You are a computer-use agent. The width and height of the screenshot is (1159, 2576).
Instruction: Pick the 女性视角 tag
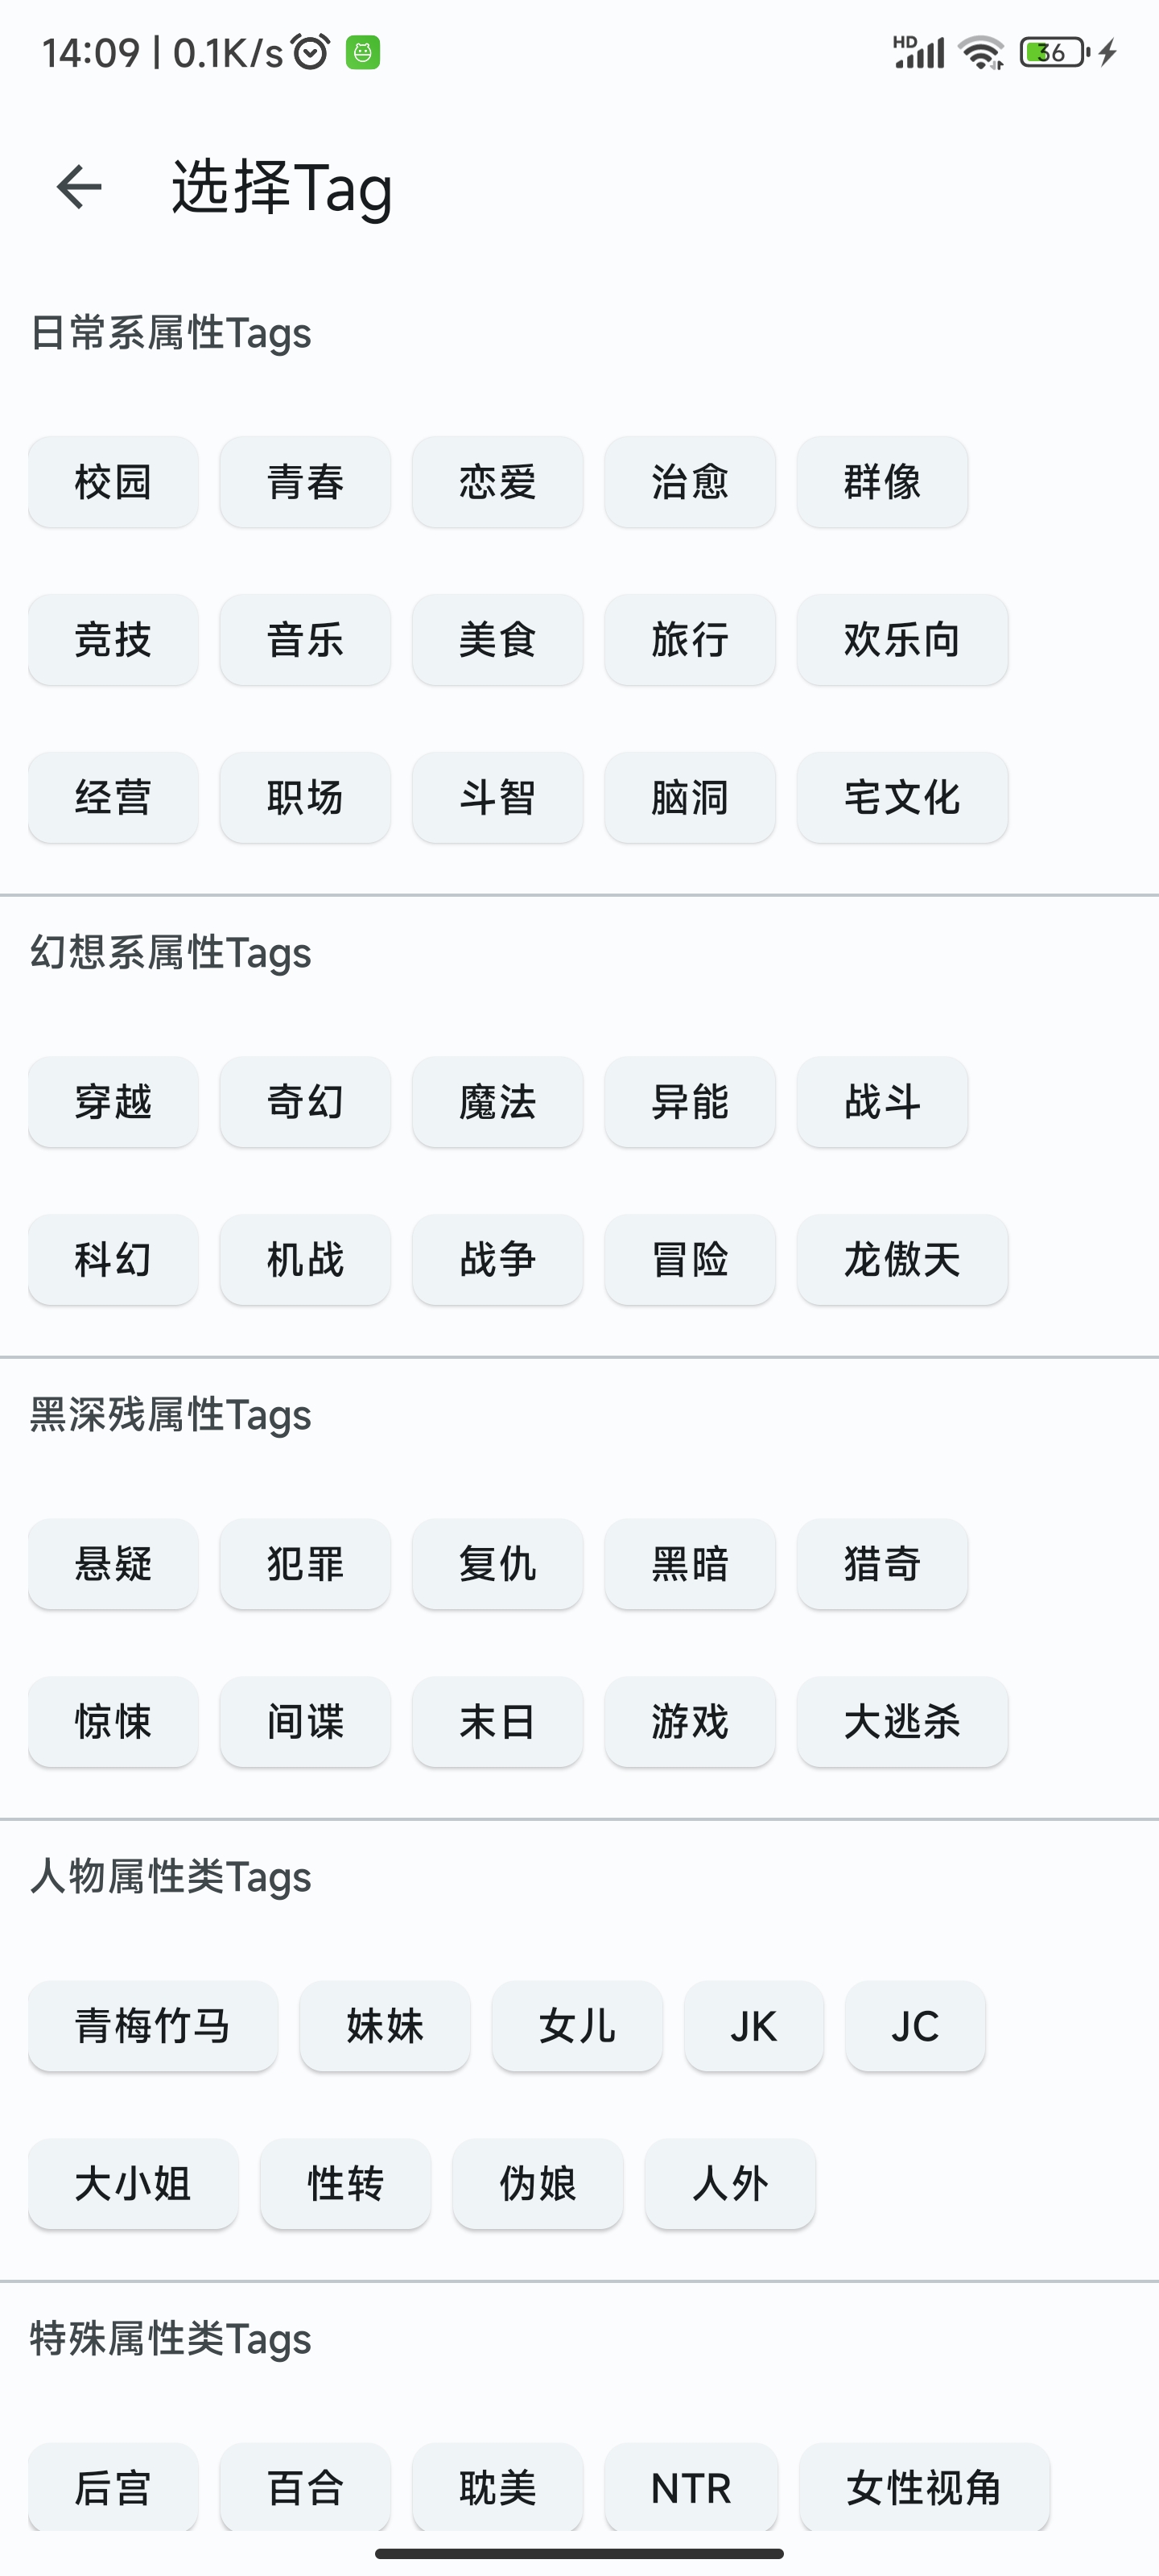[924, 2487]
